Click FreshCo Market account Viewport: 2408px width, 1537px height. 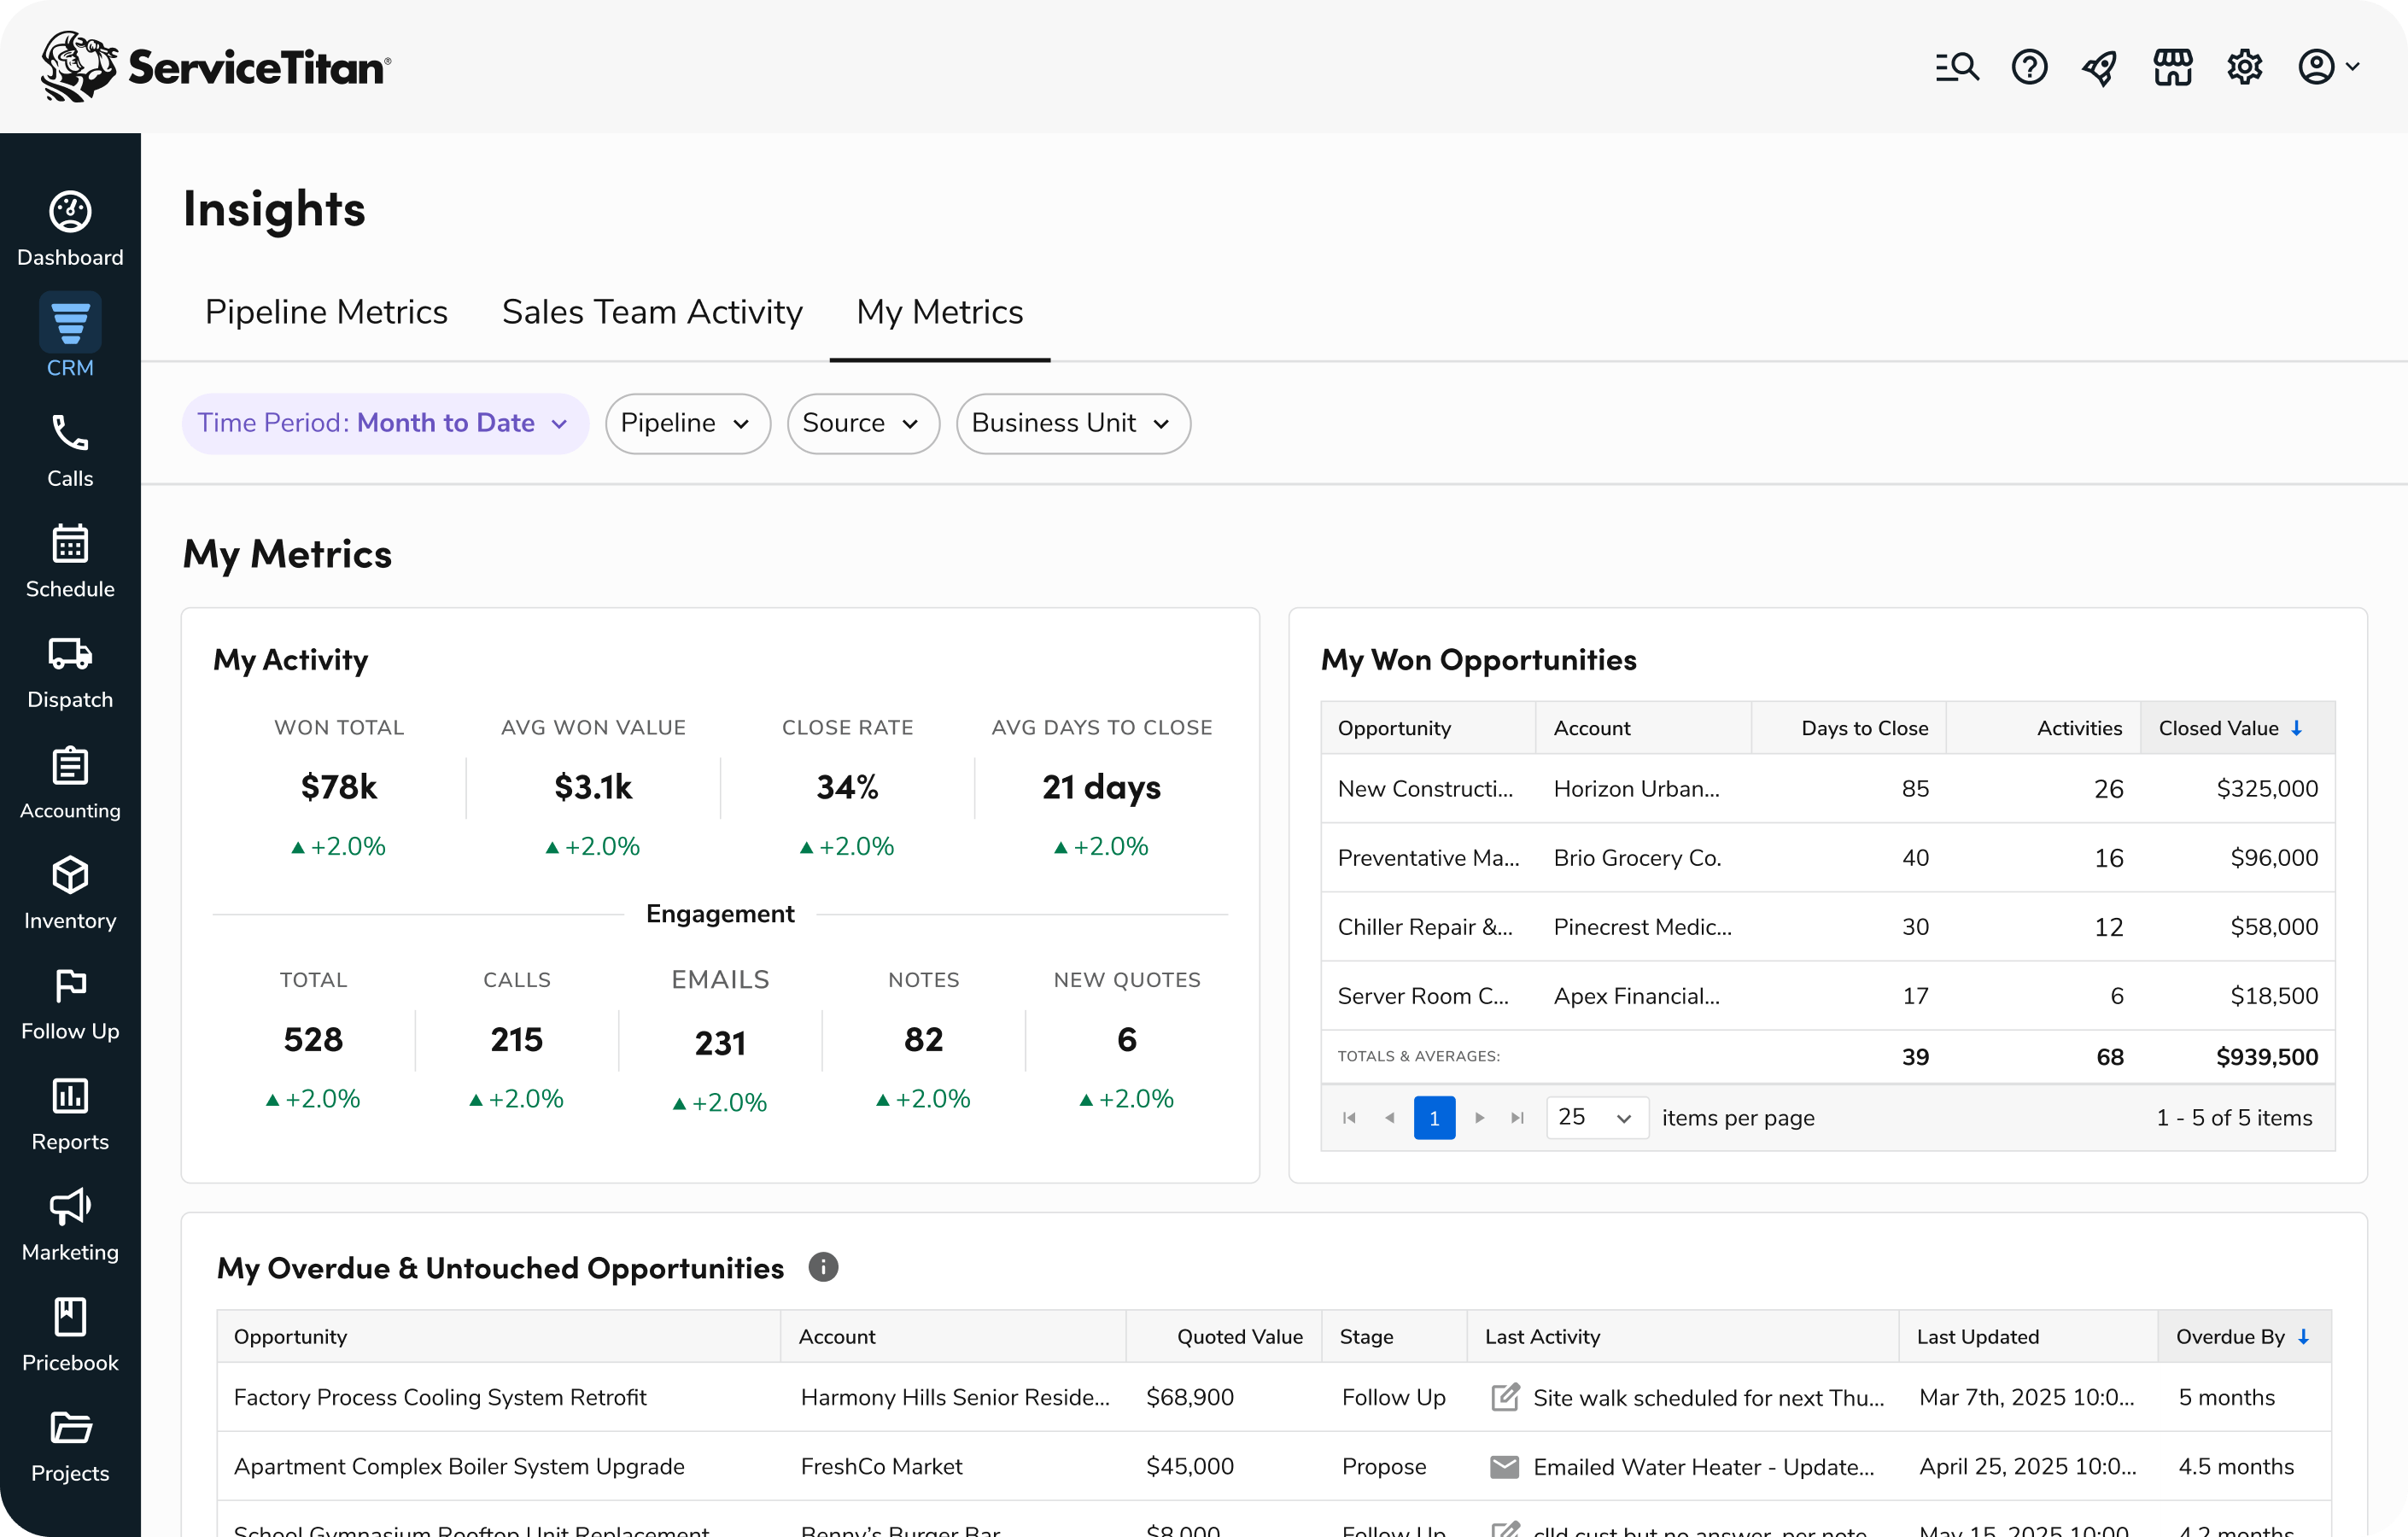pos(881,1467)
